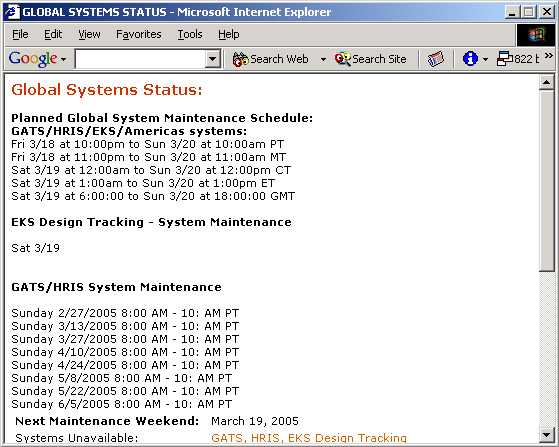This screenshot has width=559, height=447.
Task: Click the Sunday 4/24/2005 row
Action: click(x=125, y=365)
